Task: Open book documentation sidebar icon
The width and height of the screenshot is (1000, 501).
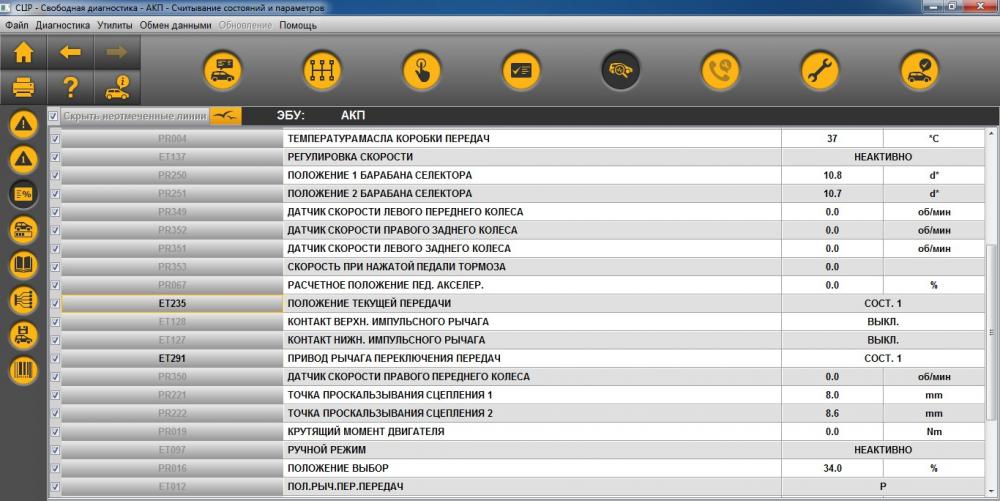Action: [x=24, y=265]
